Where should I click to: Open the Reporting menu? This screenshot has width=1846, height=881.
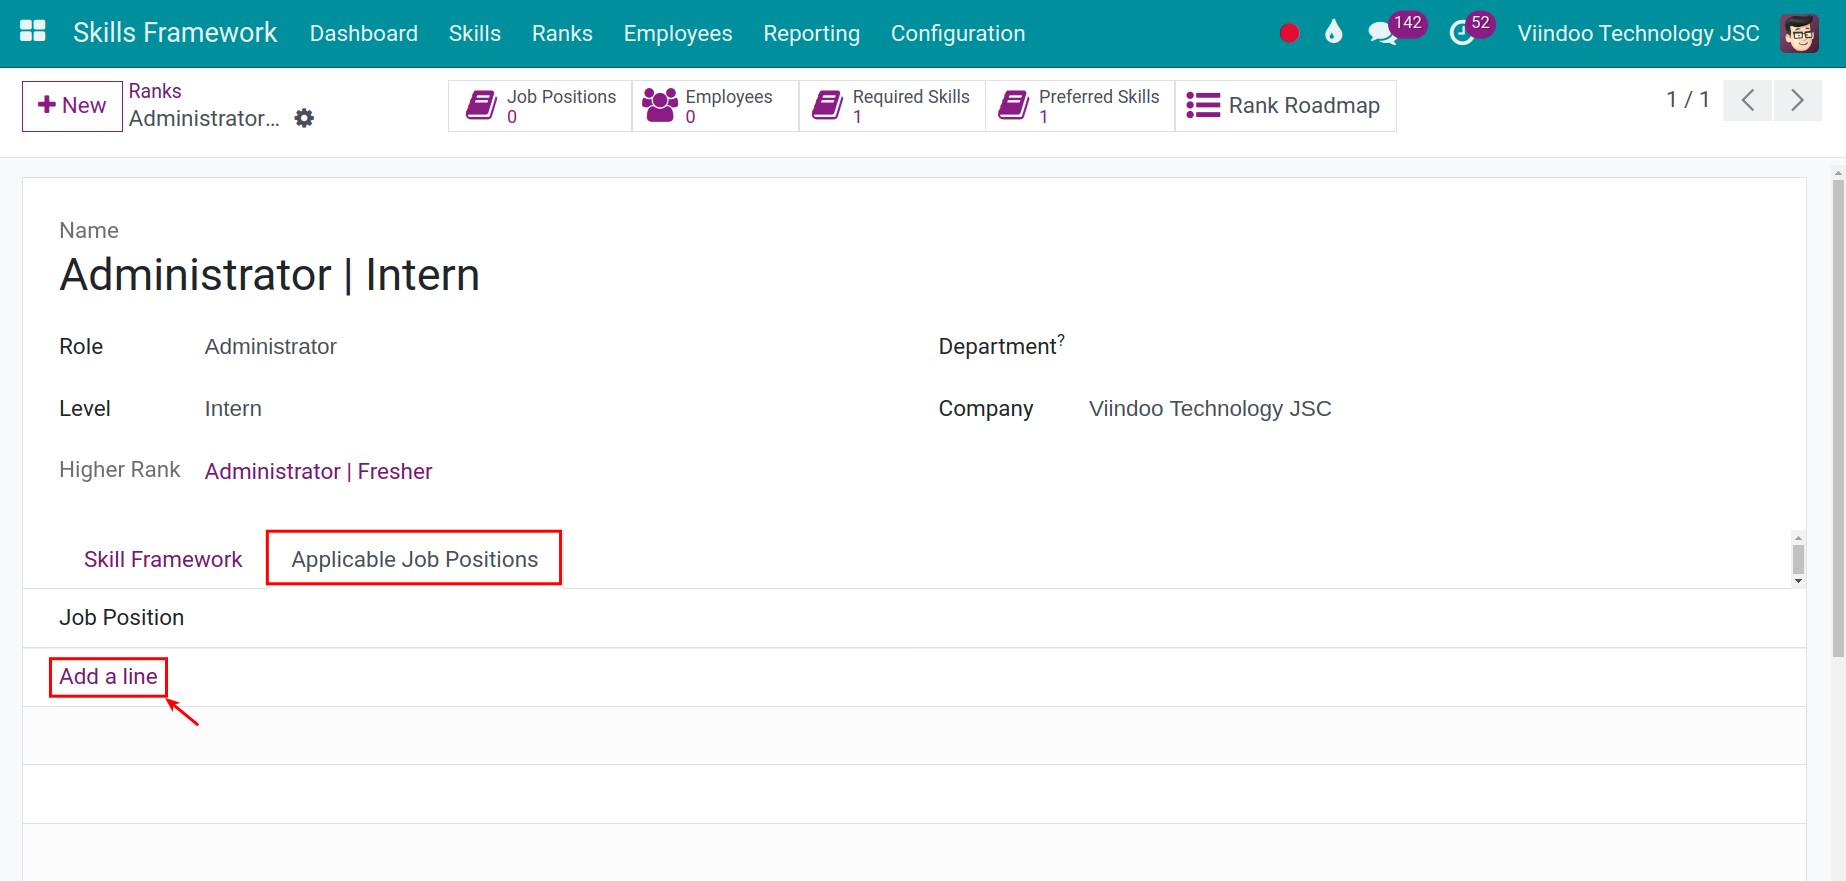click(x=811, y=33)
